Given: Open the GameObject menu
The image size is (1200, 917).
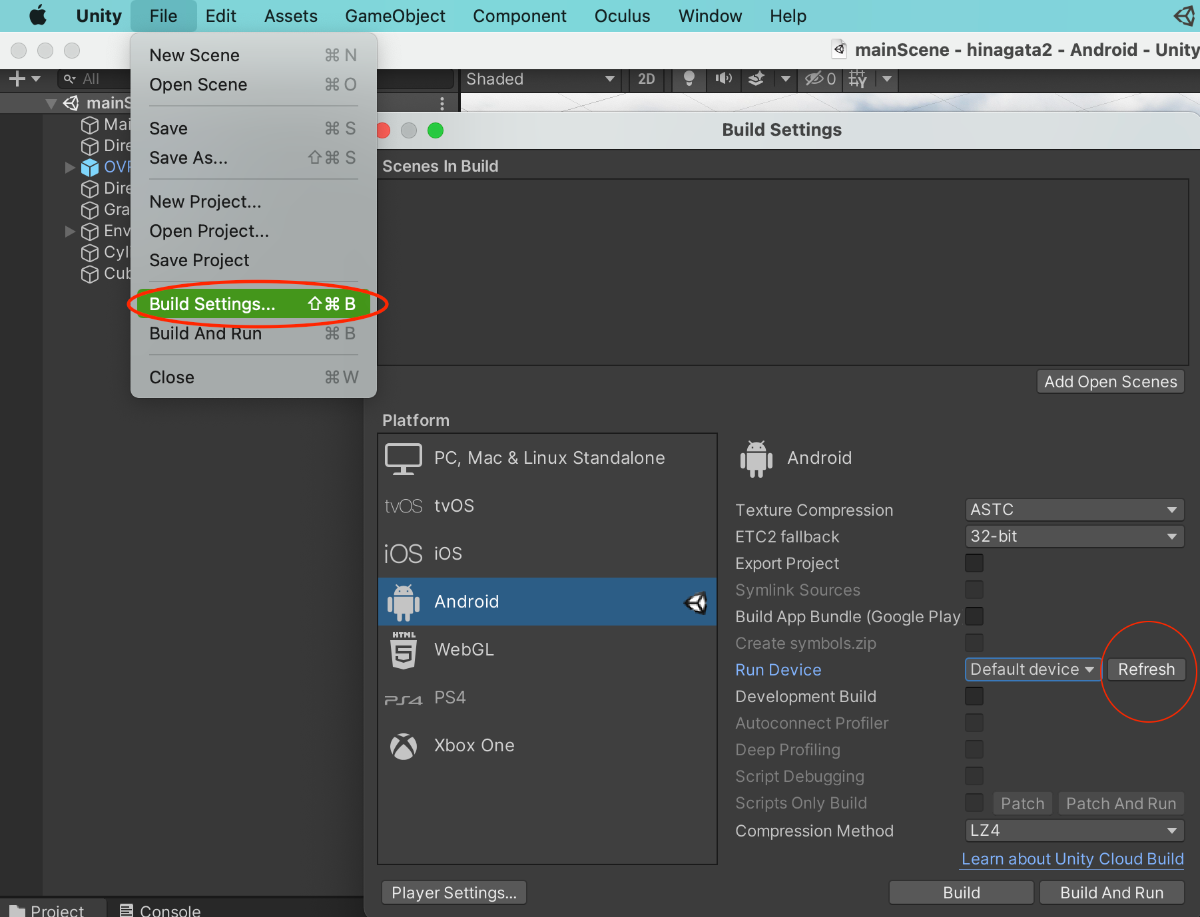Looking at the screenshot, I should (395, 16).
